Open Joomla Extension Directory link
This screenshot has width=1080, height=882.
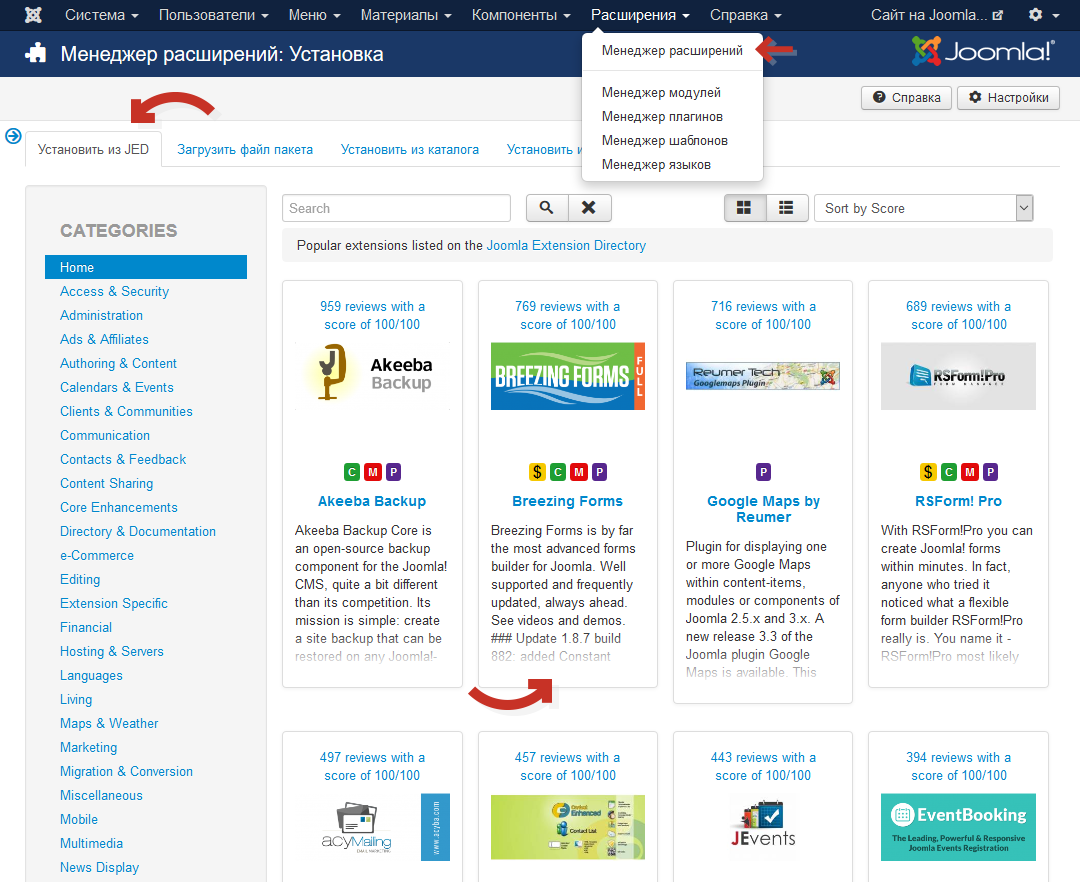coord(566,245)
